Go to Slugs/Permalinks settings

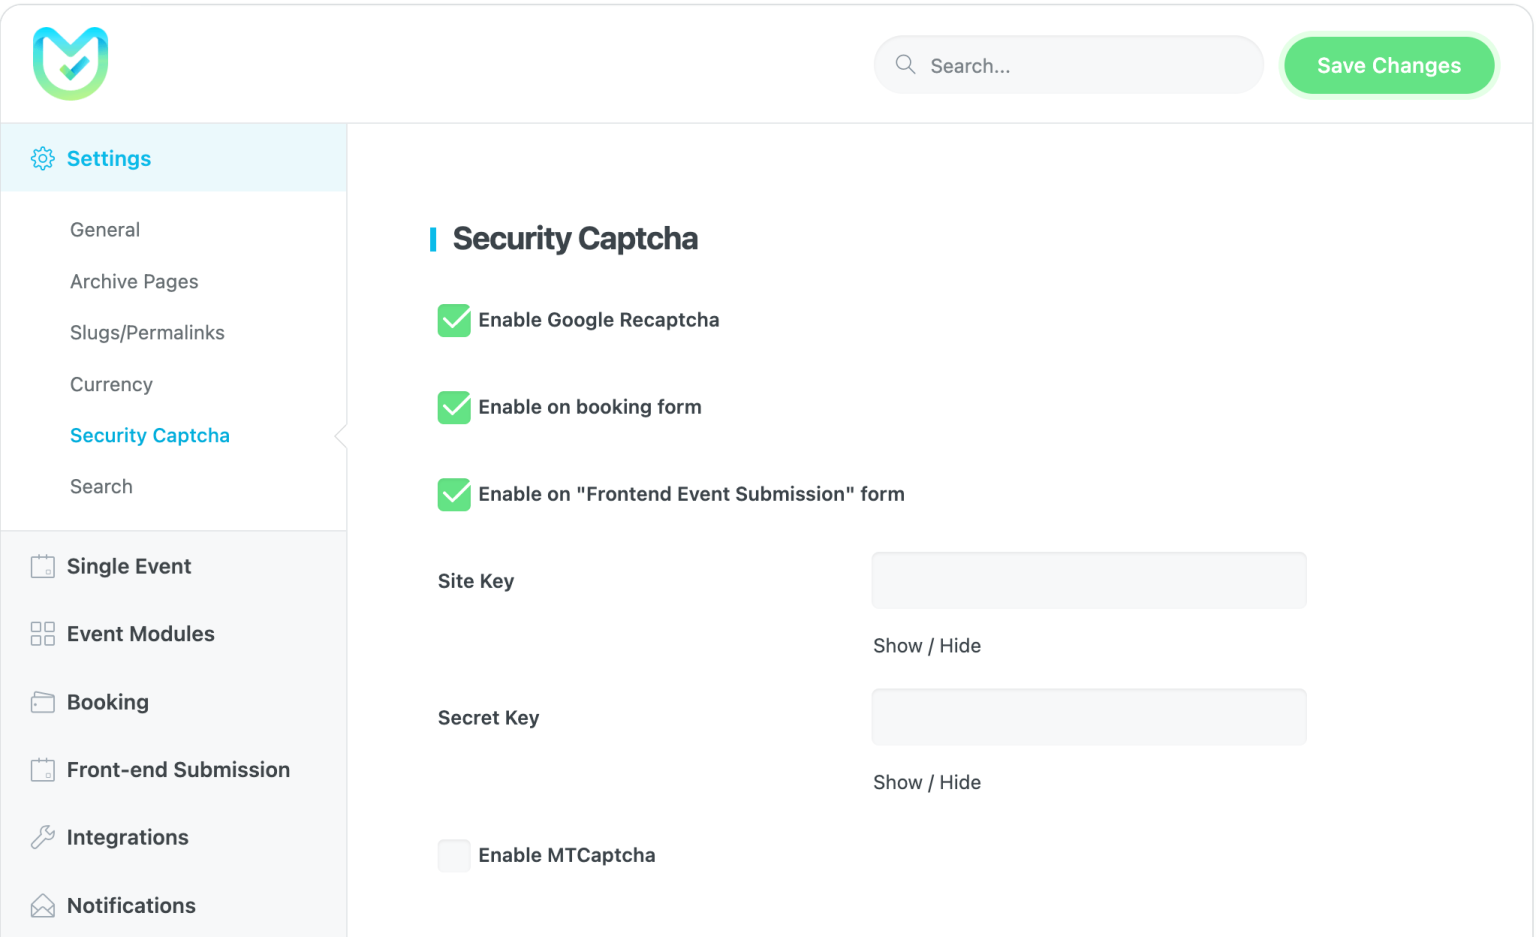tap(147, 333)
